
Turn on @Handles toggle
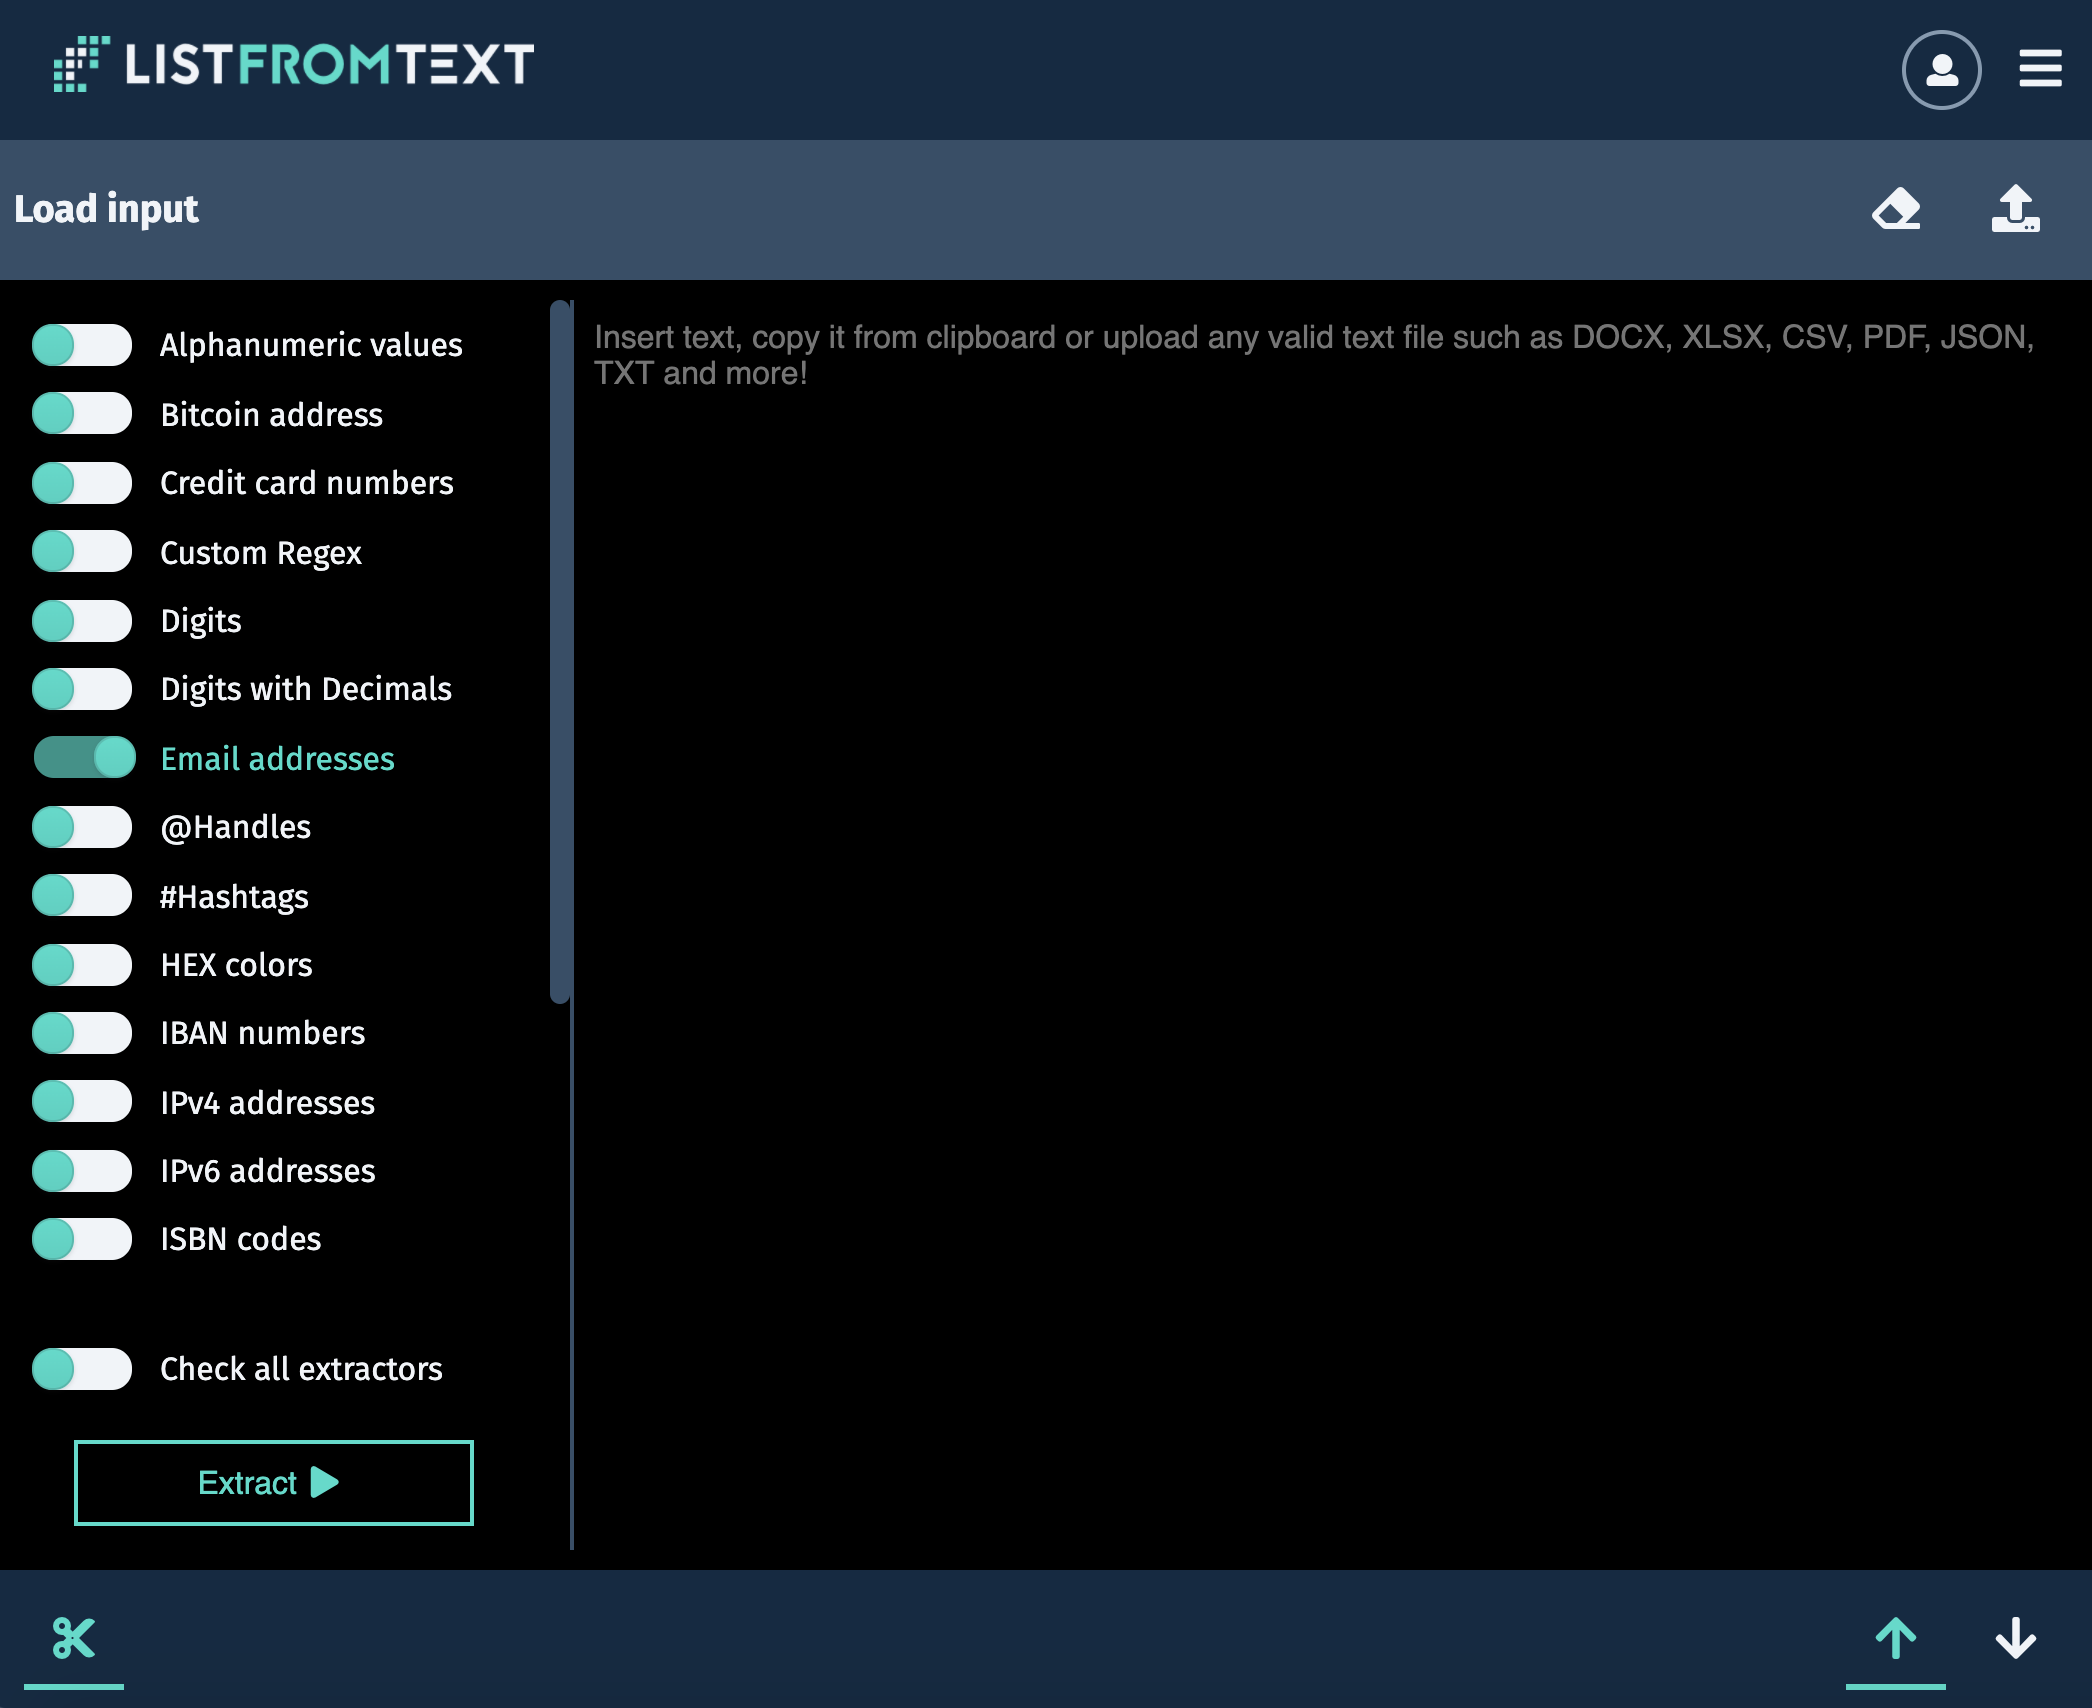tap(82, 827)
